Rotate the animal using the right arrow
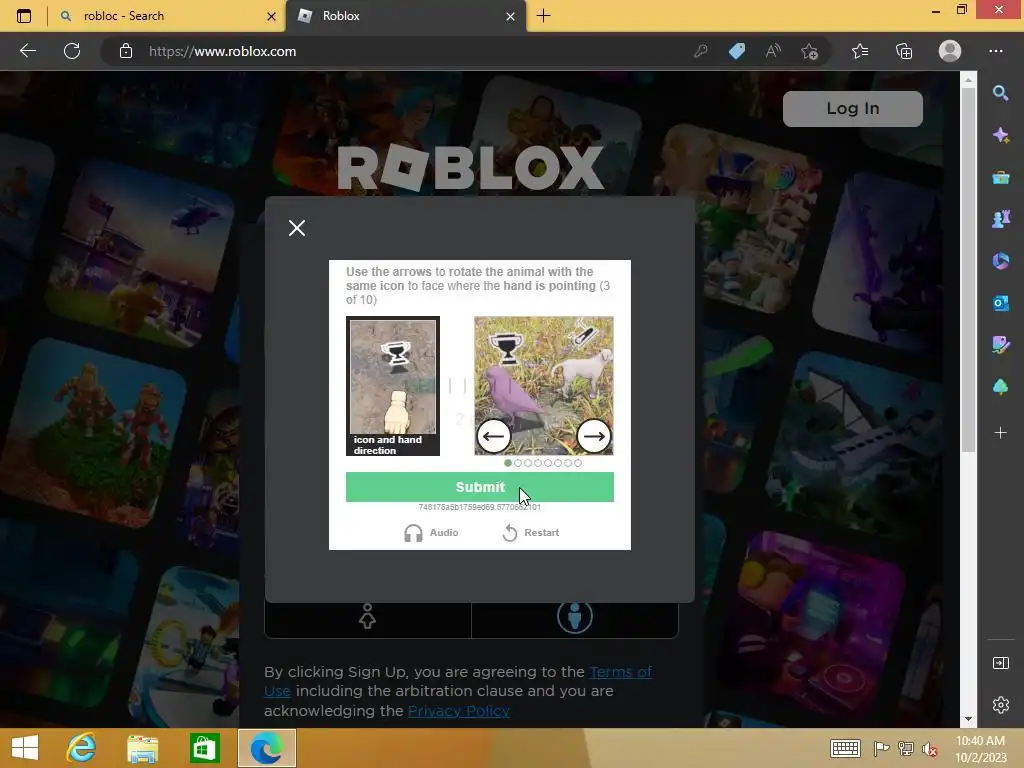 tap(594, 436)
